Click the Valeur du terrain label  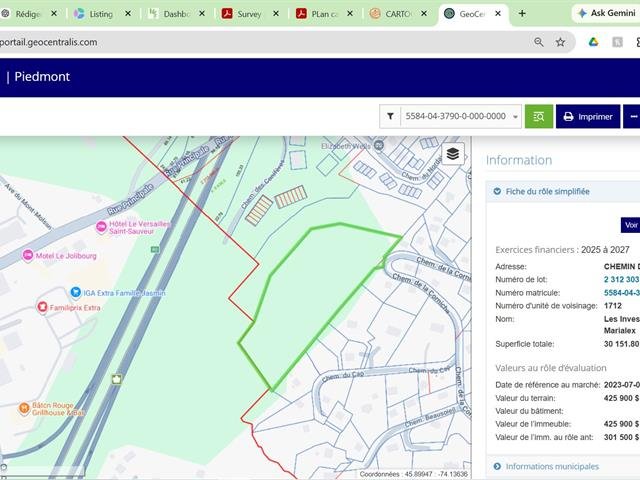pyautogui.click(x=525, y=398)
